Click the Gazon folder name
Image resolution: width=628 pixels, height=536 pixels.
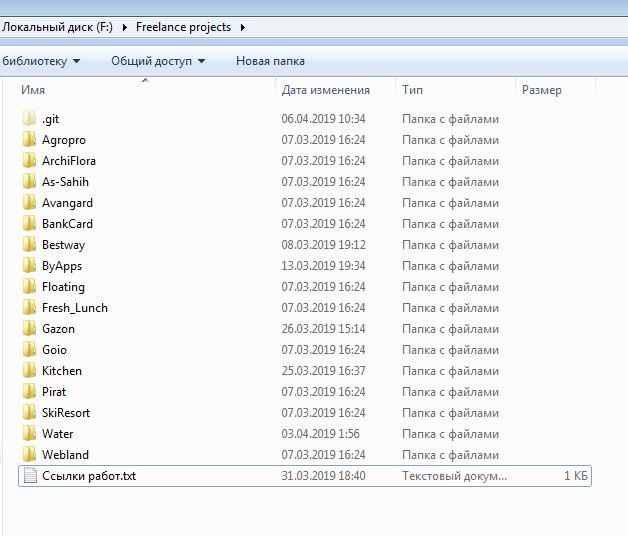coord(58,329)
